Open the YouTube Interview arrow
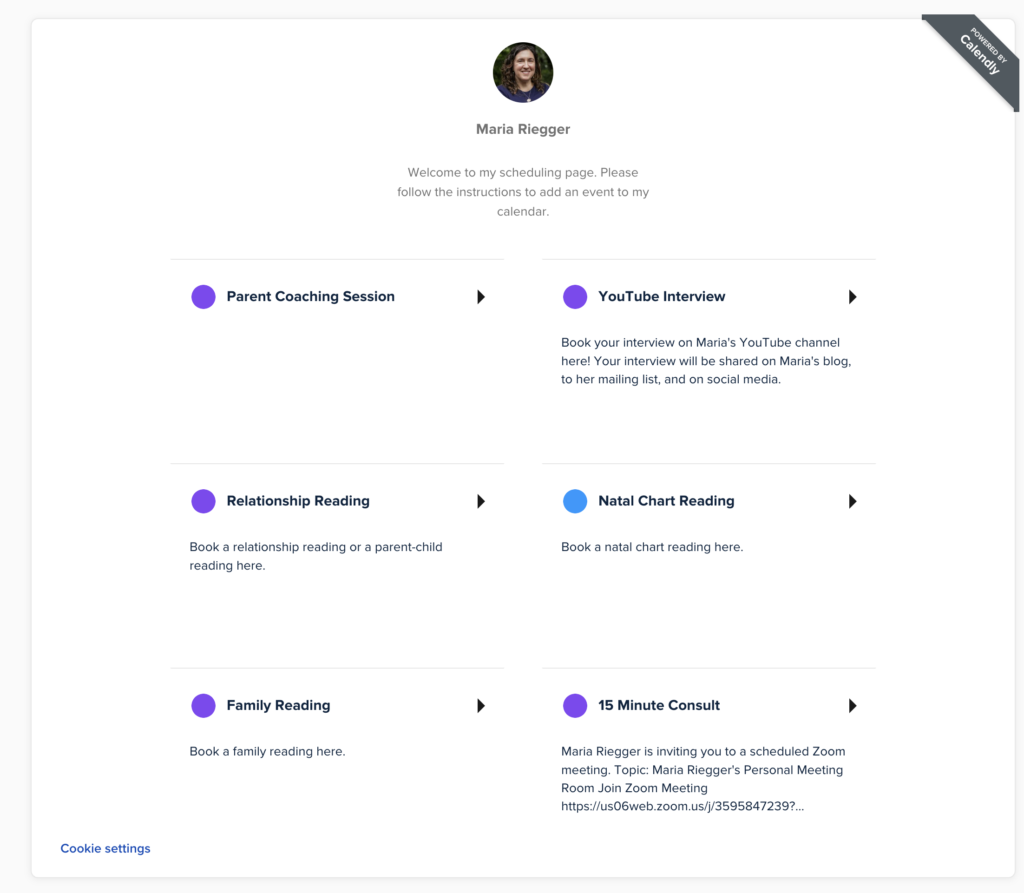Screen dimensions: 1024x893 (x=853, y=297)
